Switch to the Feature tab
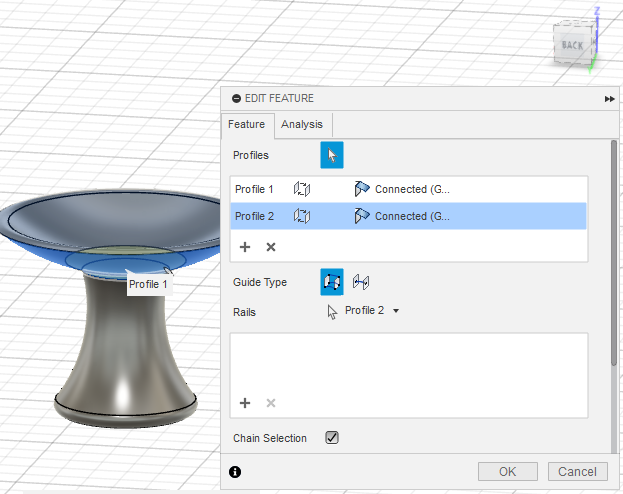The width and height of the screenshot is (623, 494). point(247,124)
